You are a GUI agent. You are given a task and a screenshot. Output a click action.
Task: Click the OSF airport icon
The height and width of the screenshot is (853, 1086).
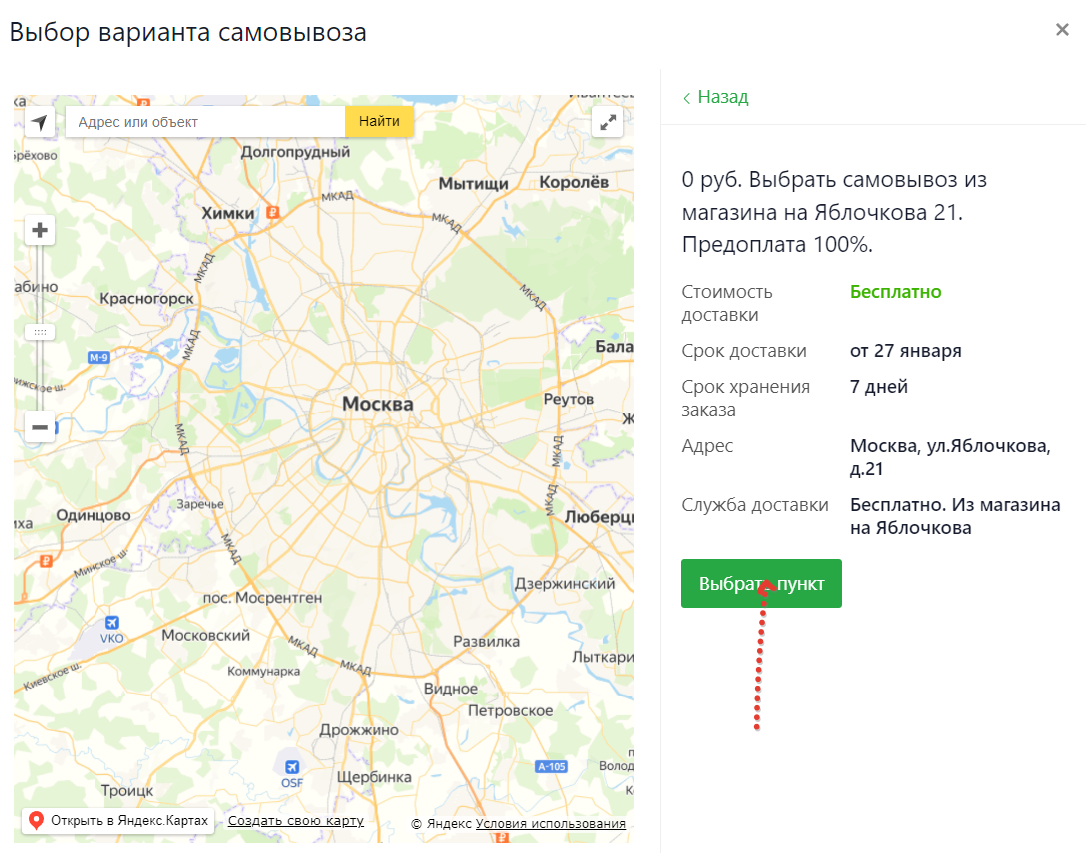[x=292, y=765]
